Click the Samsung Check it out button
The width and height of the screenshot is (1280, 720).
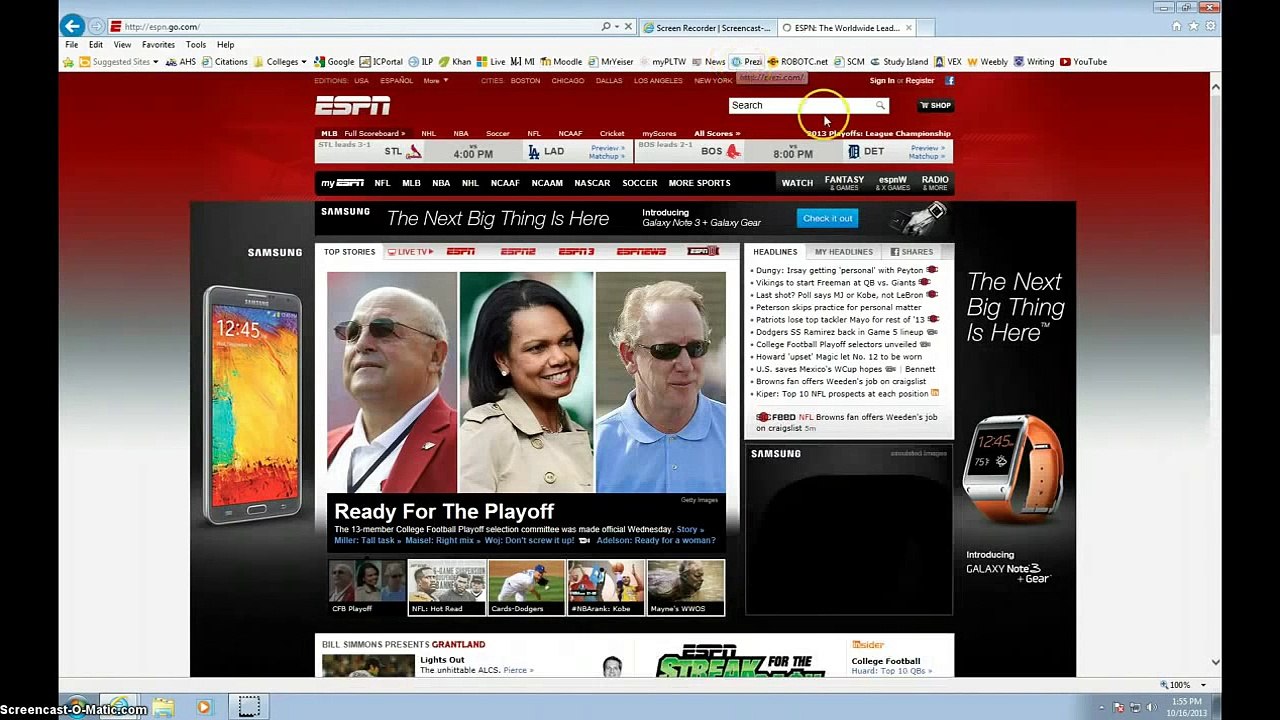coord(827,218)
